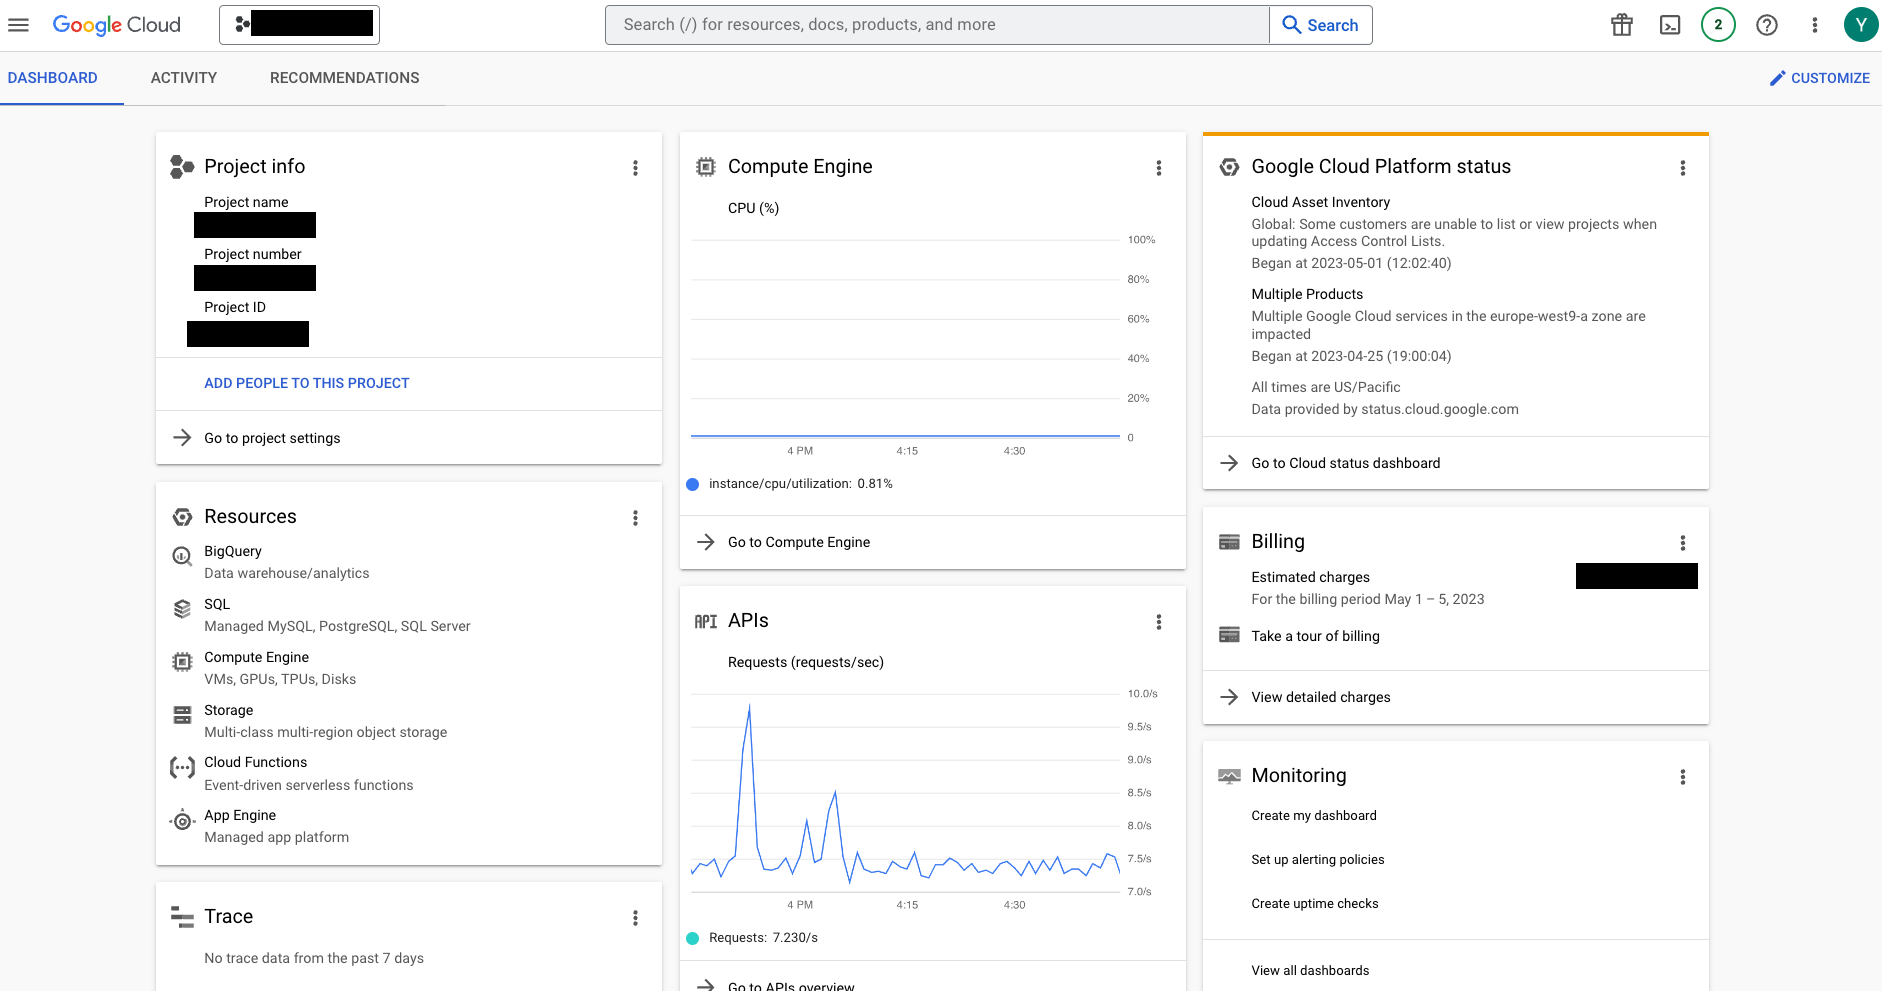Expand the Billing card options menu
The height and width of the screenshot is (991, 1882).
(1683, 543)
